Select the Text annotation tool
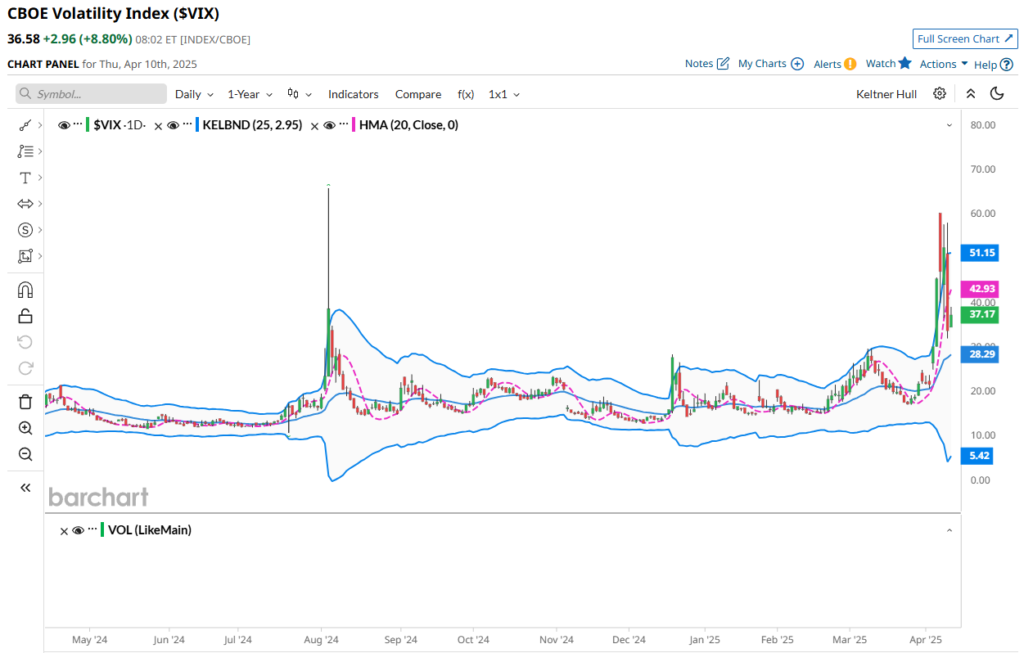1024x653 pixels. [25, 178]
